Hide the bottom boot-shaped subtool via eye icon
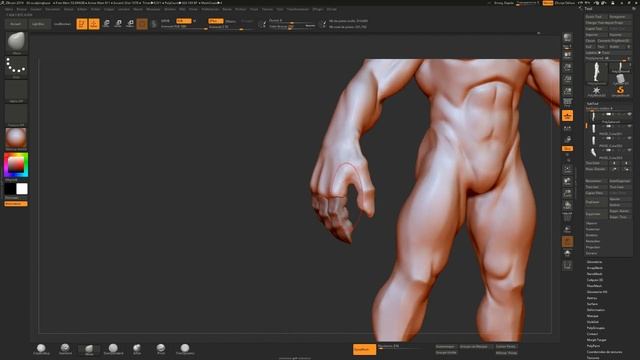The height and width of the screenshot is (360, 640). tap(629, 150)
